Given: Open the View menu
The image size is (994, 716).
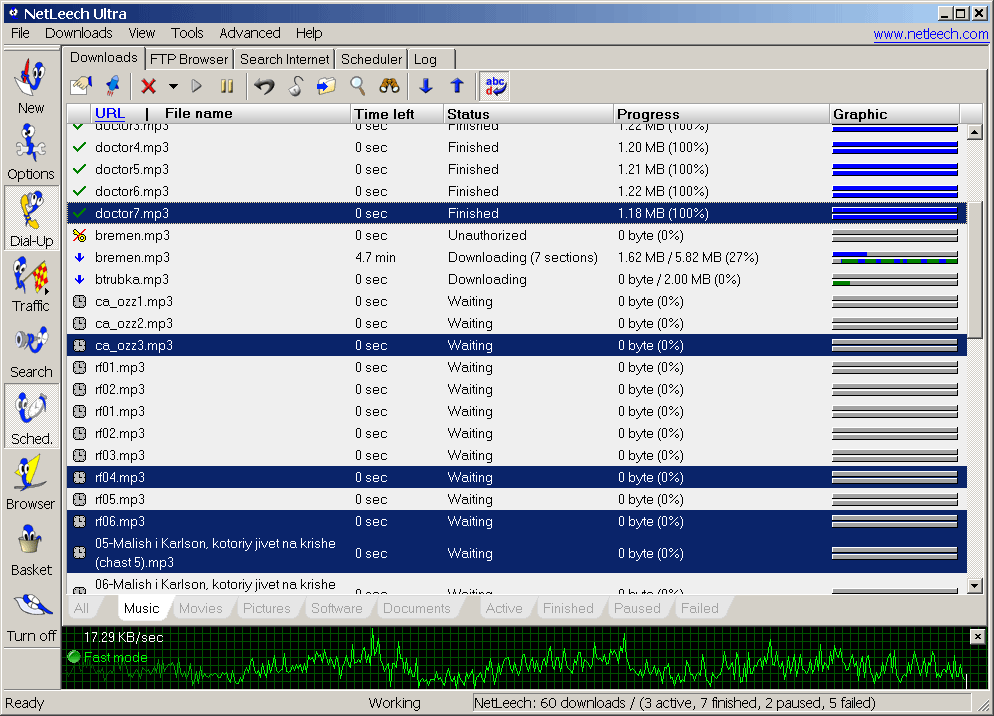Looking at the screenshot, I should point(141,33).
